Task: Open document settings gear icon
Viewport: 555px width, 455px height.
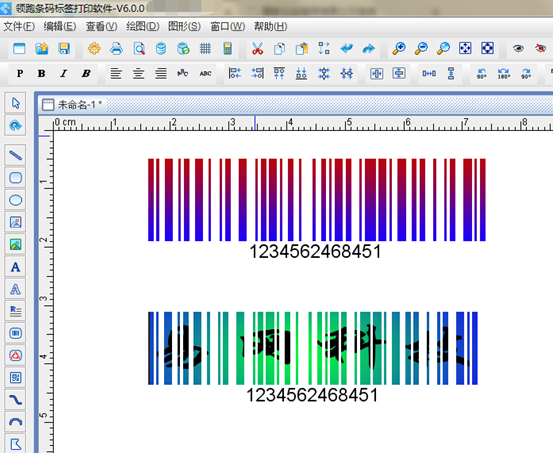Action: coord(94,48)
